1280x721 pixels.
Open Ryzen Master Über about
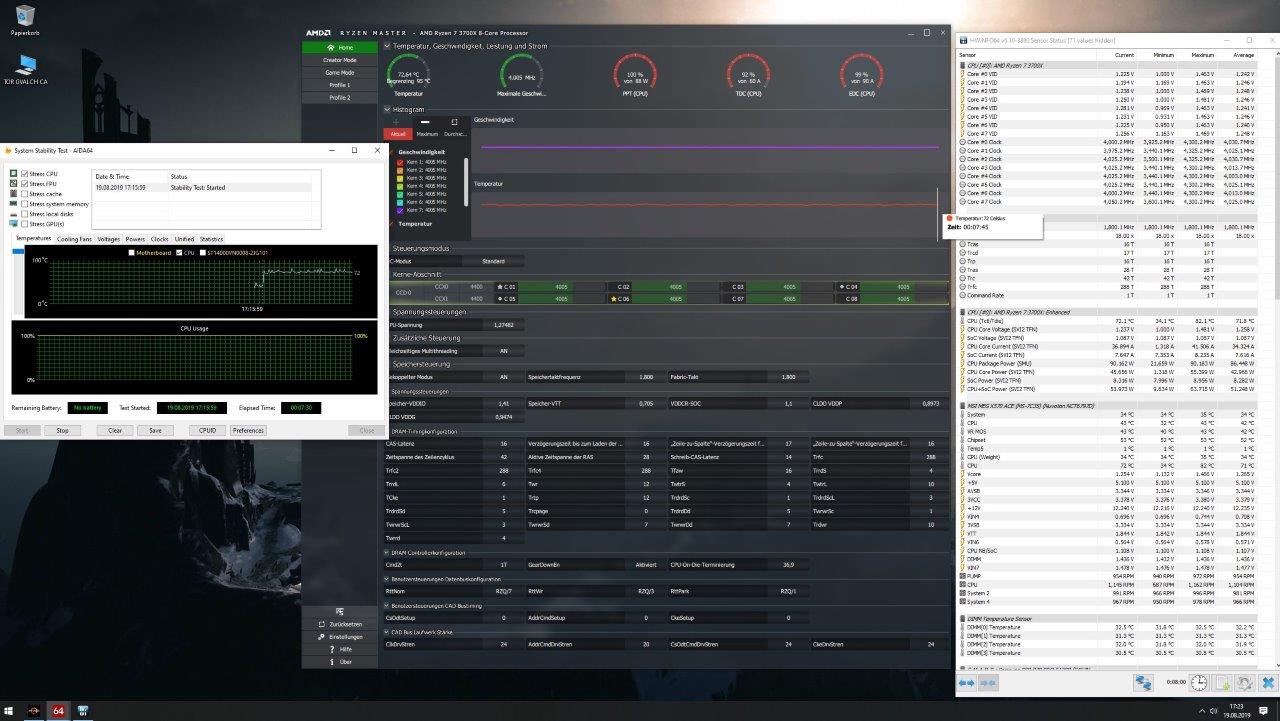340,661
